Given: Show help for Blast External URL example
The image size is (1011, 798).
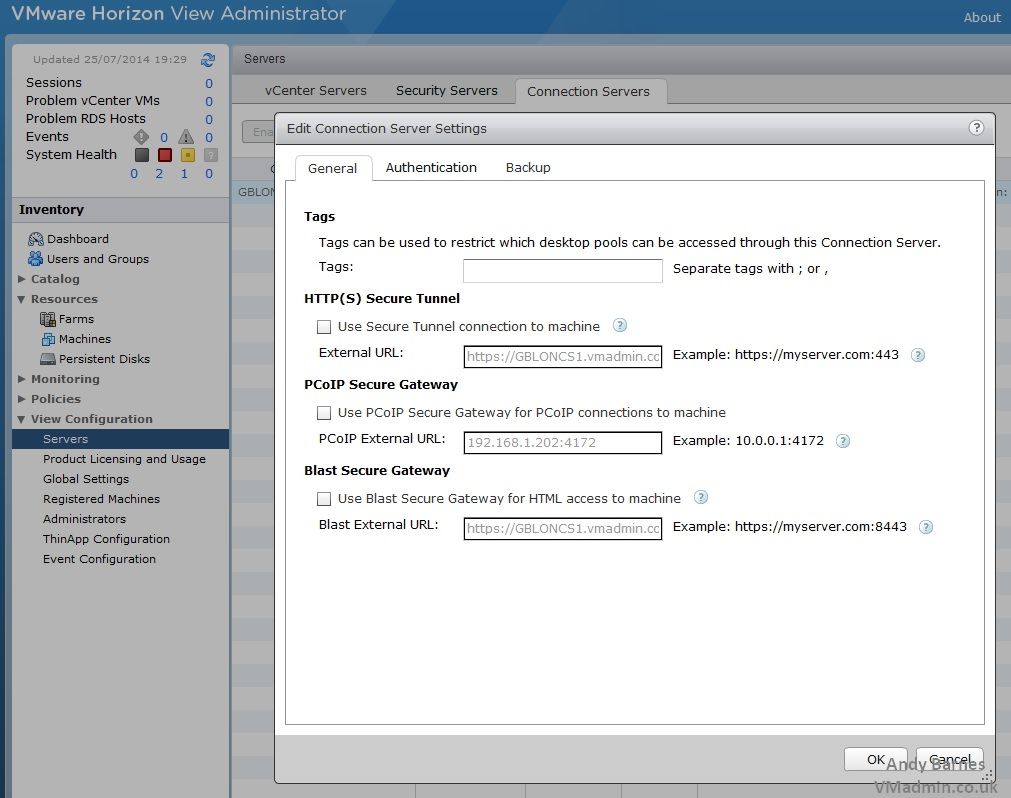Looking at the screenshot, I should [926, 527].
